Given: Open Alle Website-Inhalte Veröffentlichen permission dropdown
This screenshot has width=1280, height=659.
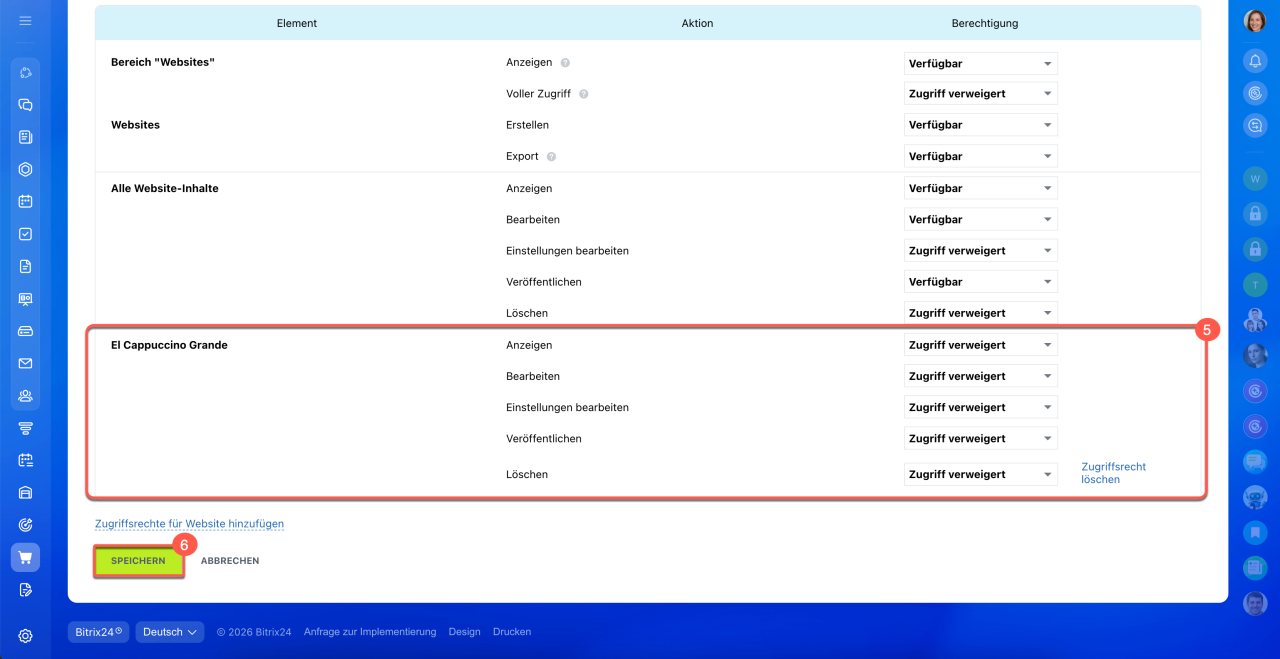Looking at the screenshot, I should click(x=980, y=282).
